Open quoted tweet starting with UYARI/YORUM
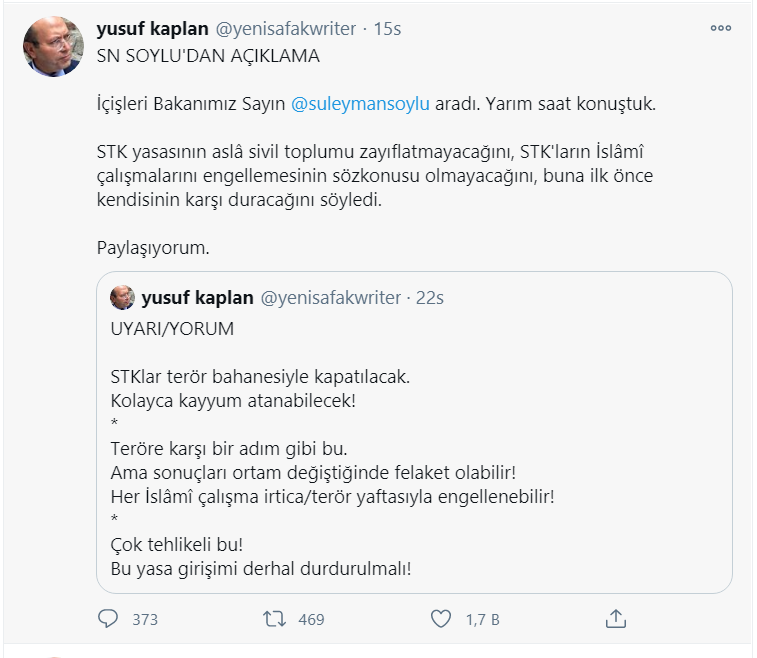 click(414, 432)
